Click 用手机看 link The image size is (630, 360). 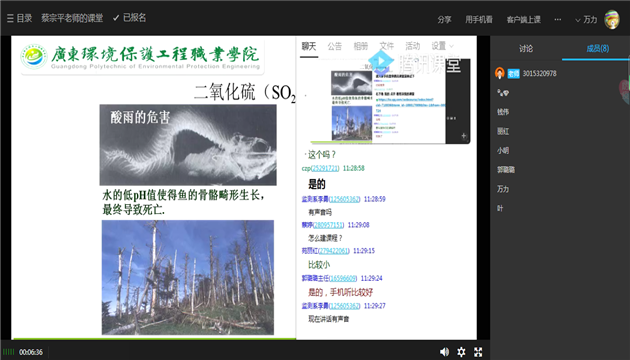pos(479,19)
